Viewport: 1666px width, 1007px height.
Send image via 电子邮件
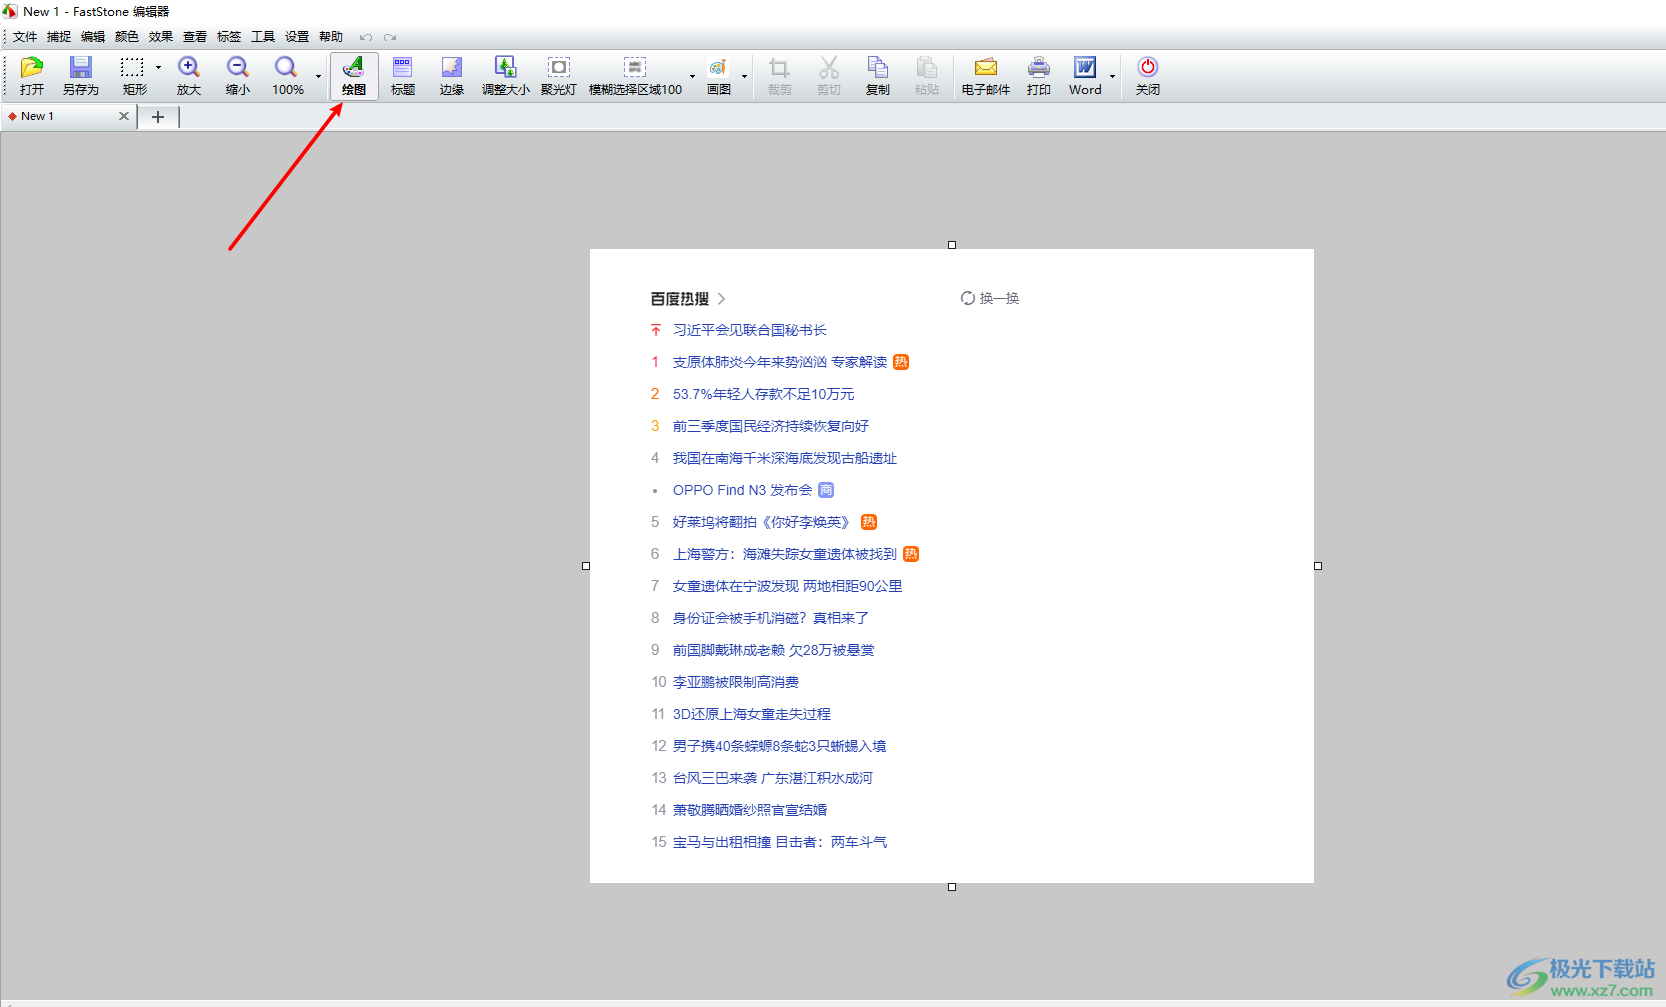point(986,76)
